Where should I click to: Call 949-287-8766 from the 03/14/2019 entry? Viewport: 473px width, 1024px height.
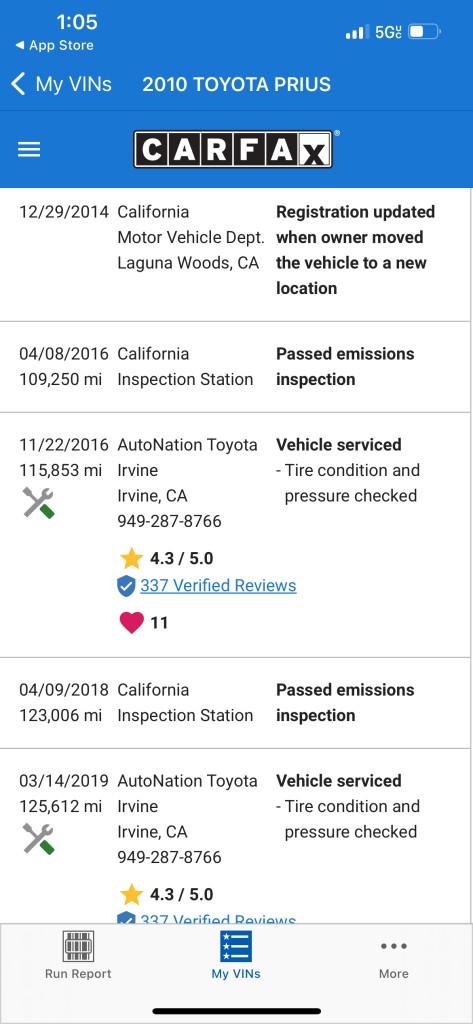(169, 857)
